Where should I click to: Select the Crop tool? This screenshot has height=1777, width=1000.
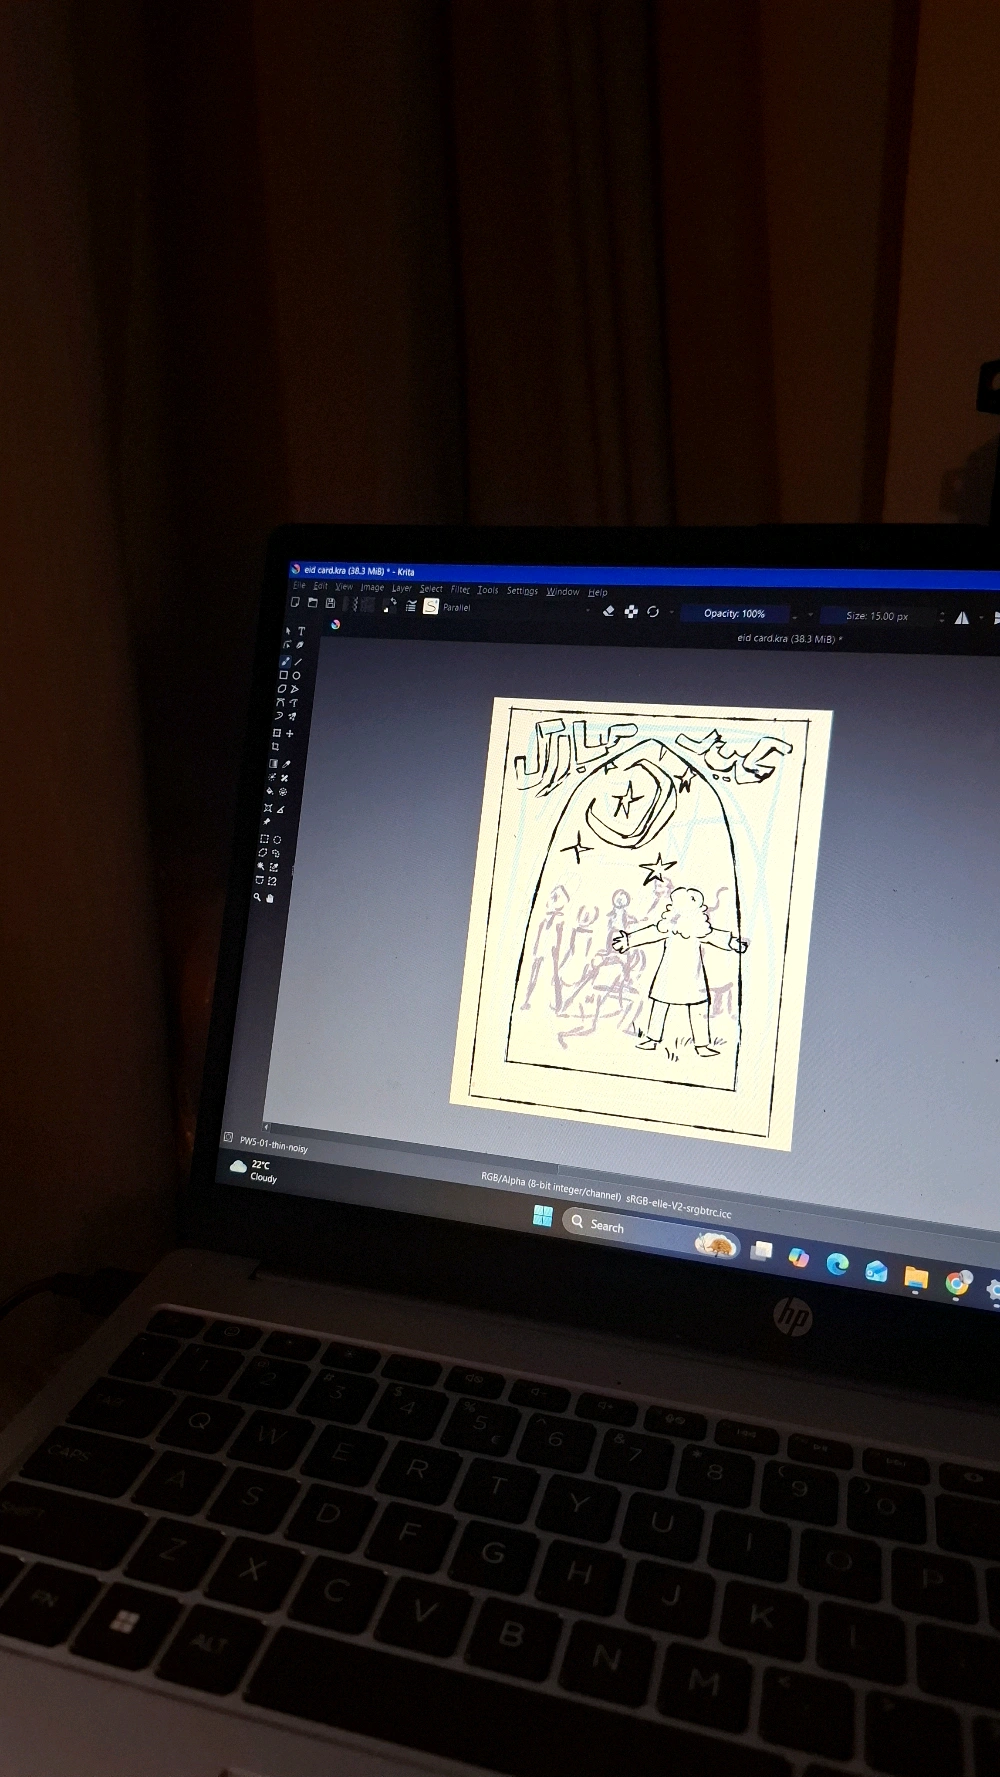276,747
